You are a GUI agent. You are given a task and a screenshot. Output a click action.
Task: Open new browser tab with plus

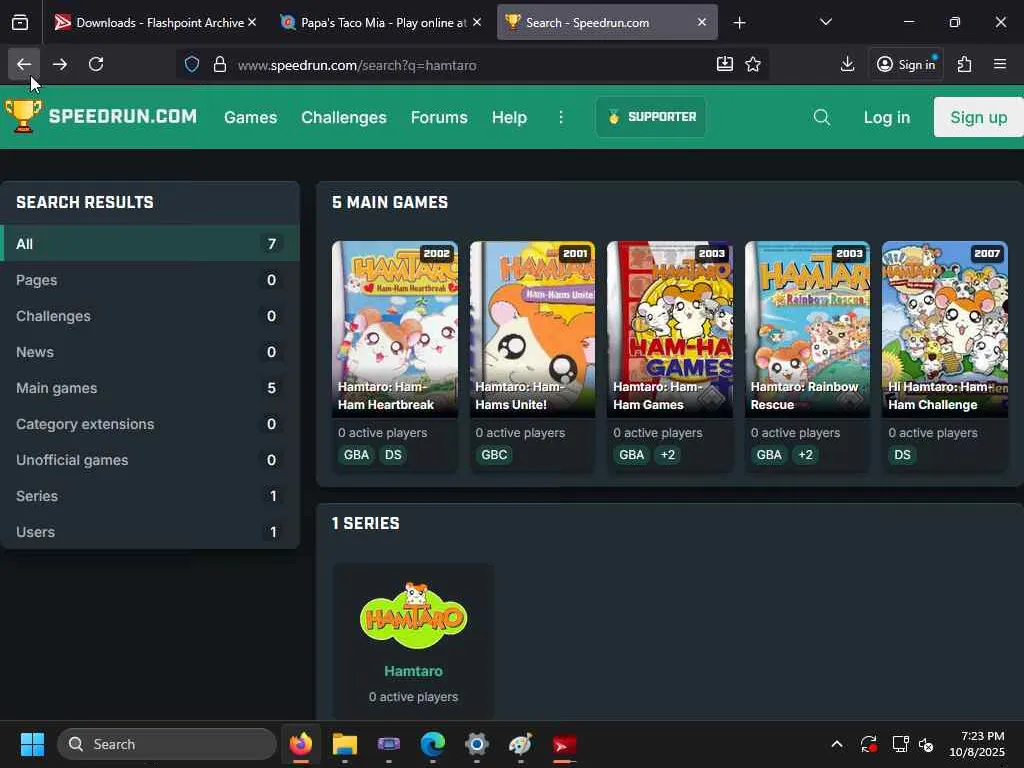coord(739,23)
